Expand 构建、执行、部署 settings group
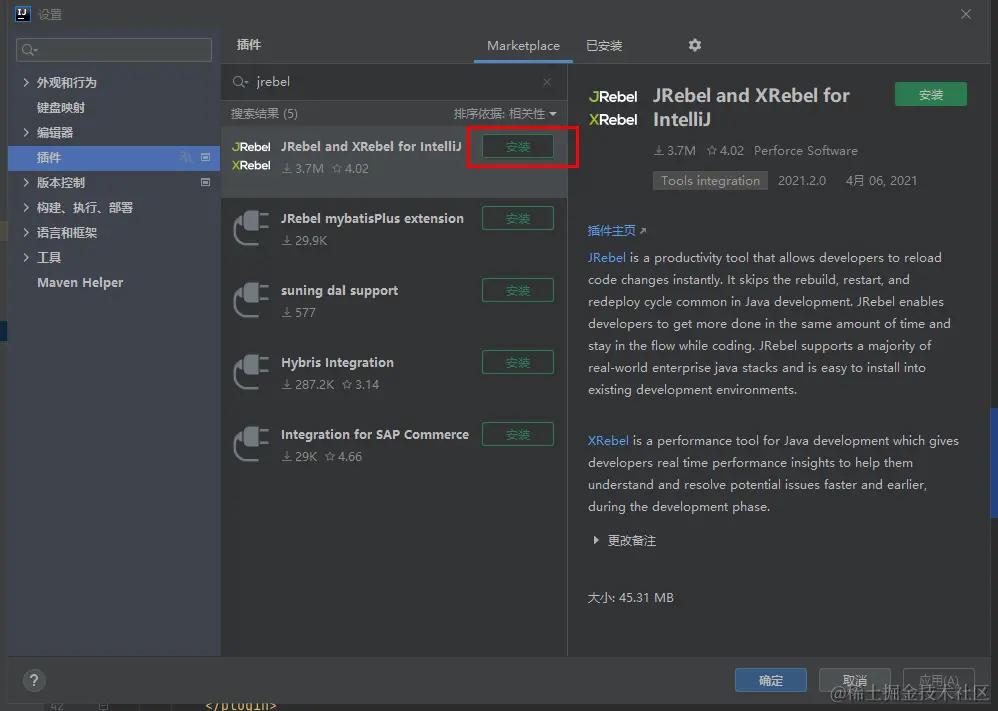Viewport: 998px width, 711px height. pyautogui.click(x=25, y=208)
